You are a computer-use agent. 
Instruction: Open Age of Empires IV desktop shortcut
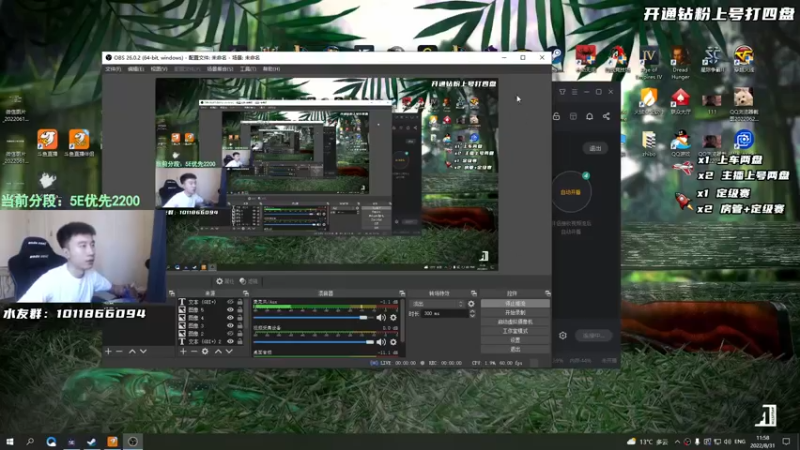(649, 62)
